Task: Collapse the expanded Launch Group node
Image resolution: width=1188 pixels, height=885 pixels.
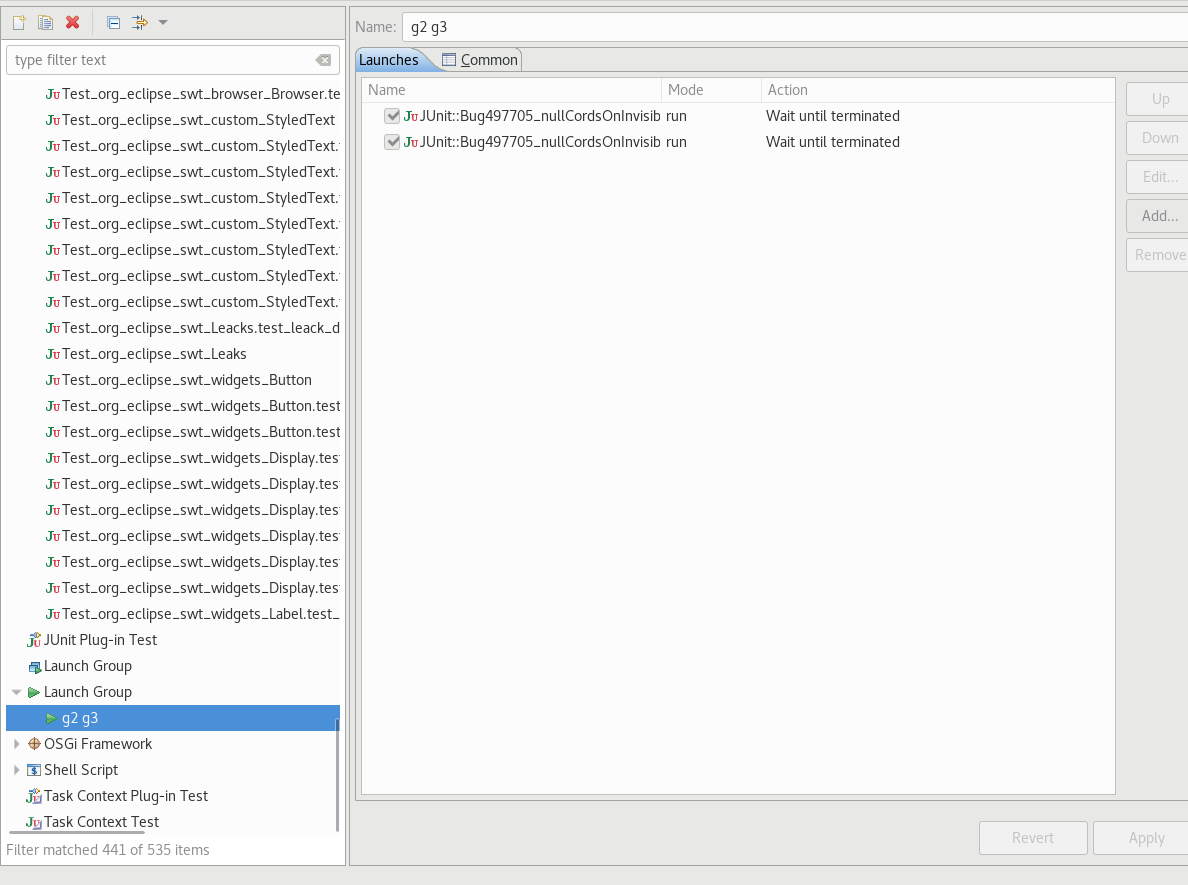Action: 16,692
